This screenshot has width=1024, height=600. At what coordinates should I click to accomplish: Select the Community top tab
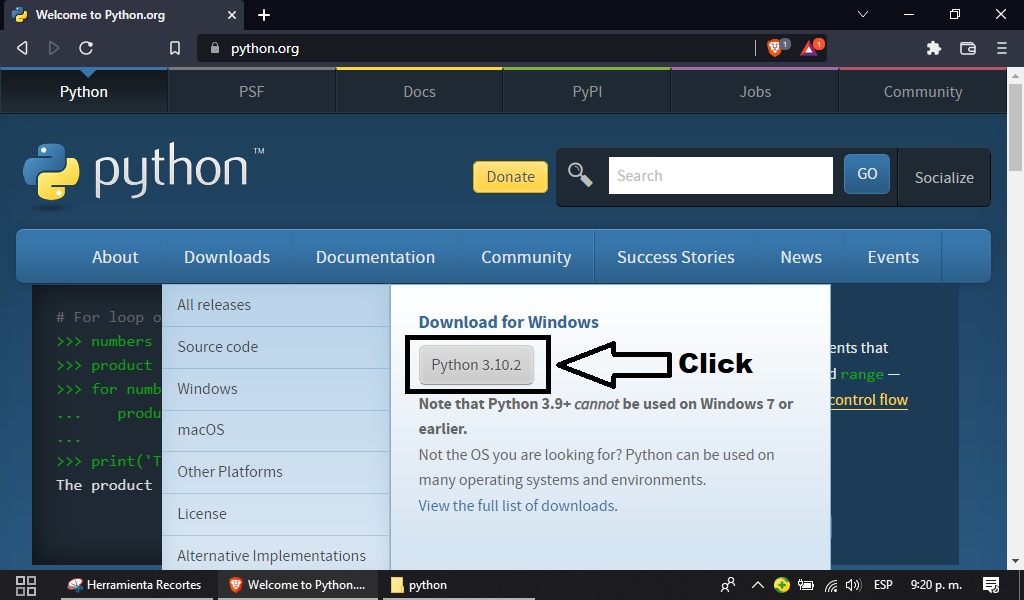(923, 91)
